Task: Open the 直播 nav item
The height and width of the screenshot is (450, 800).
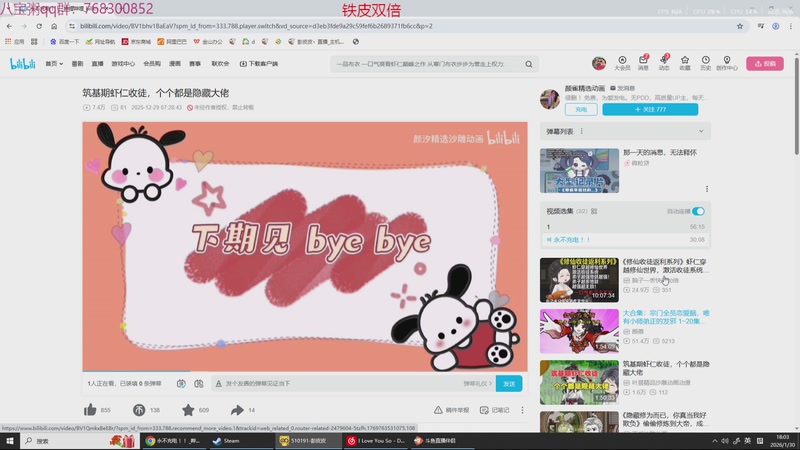Action: click(97, 64)
